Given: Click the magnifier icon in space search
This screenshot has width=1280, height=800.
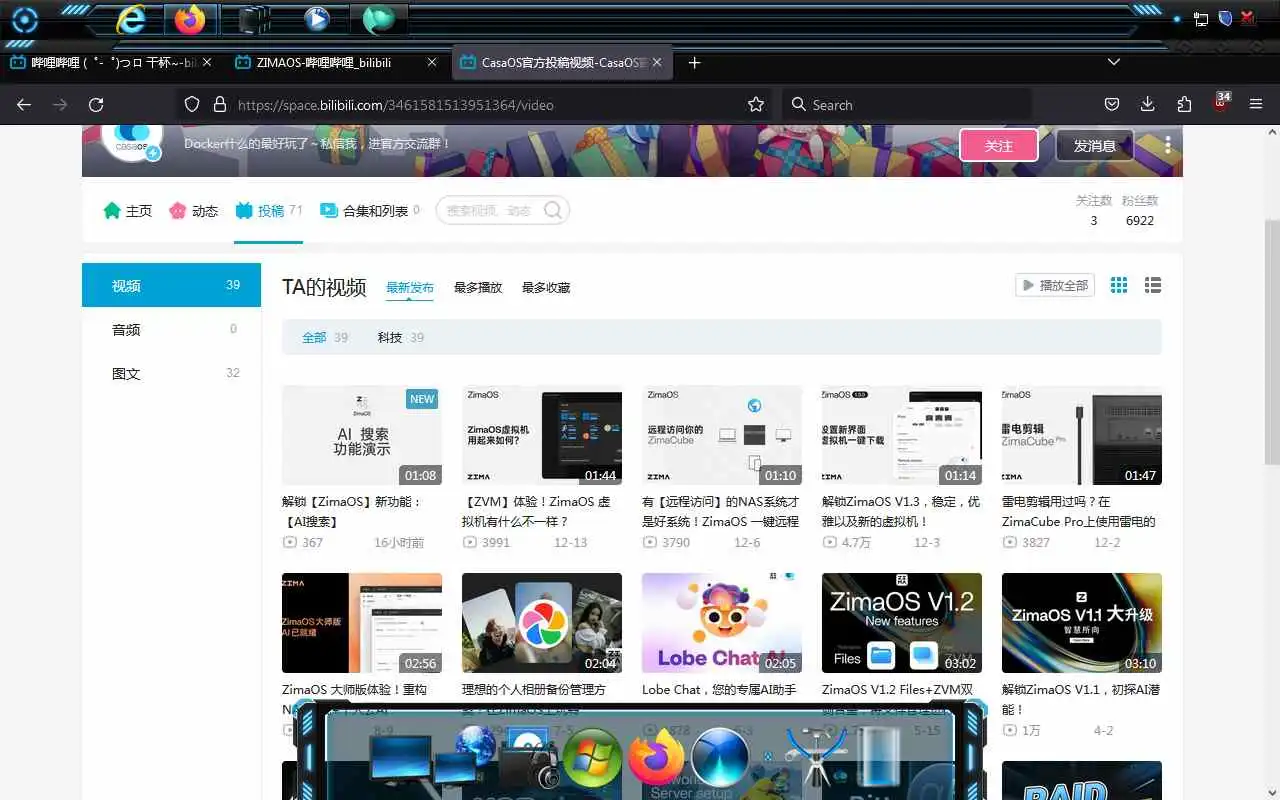Looking at the screenshot, I should (553, 210).
